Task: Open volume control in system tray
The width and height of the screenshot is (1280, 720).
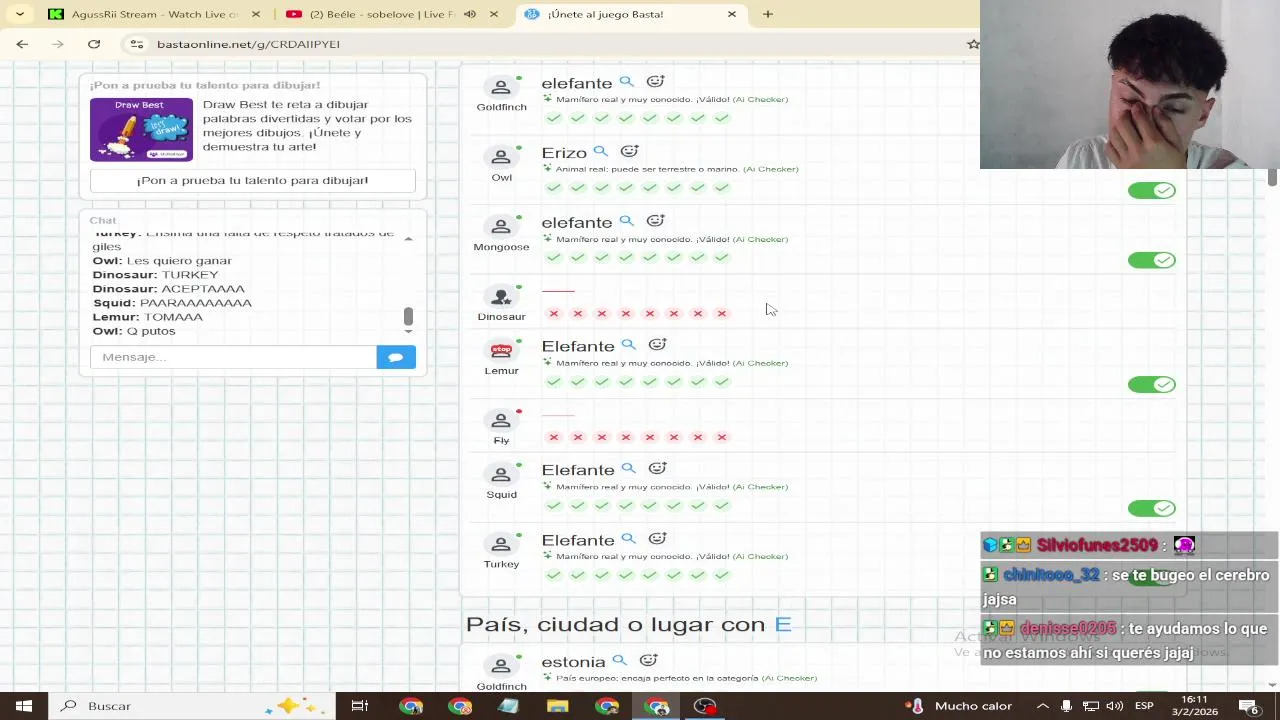Action: 1114,706
